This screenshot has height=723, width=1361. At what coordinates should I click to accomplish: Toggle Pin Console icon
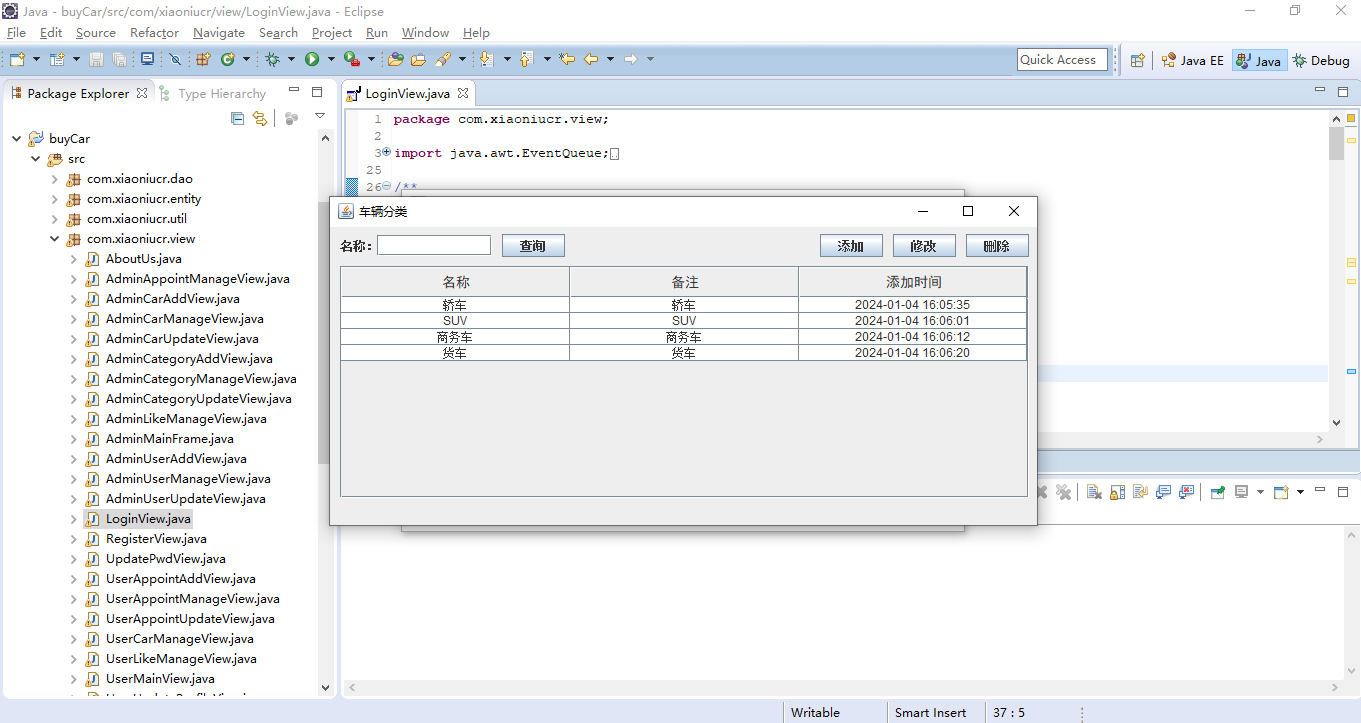click(1218, 492)
